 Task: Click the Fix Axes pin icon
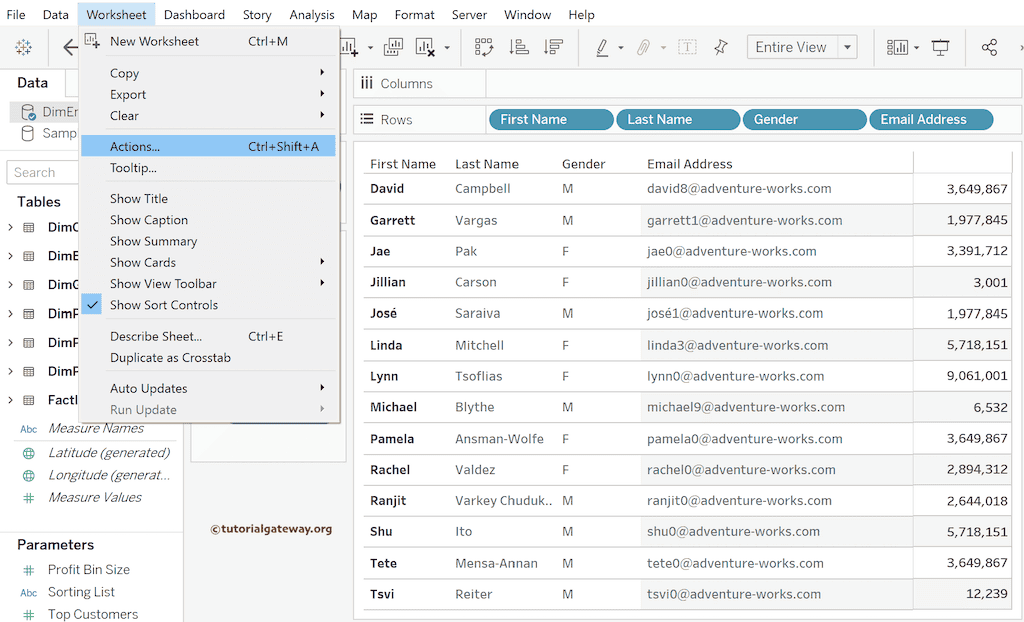coord(720,47)
